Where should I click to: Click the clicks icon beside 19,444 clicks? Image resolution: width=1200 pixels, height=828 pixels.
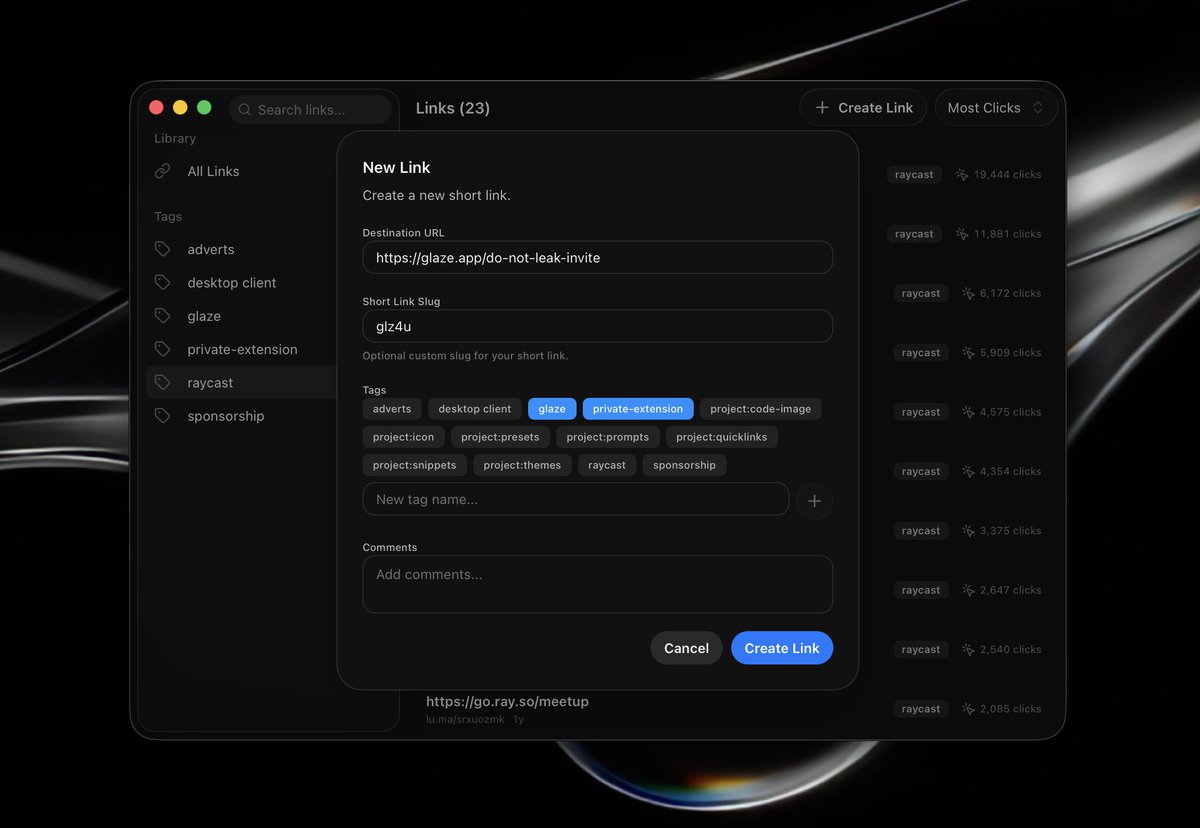(962, 174)
